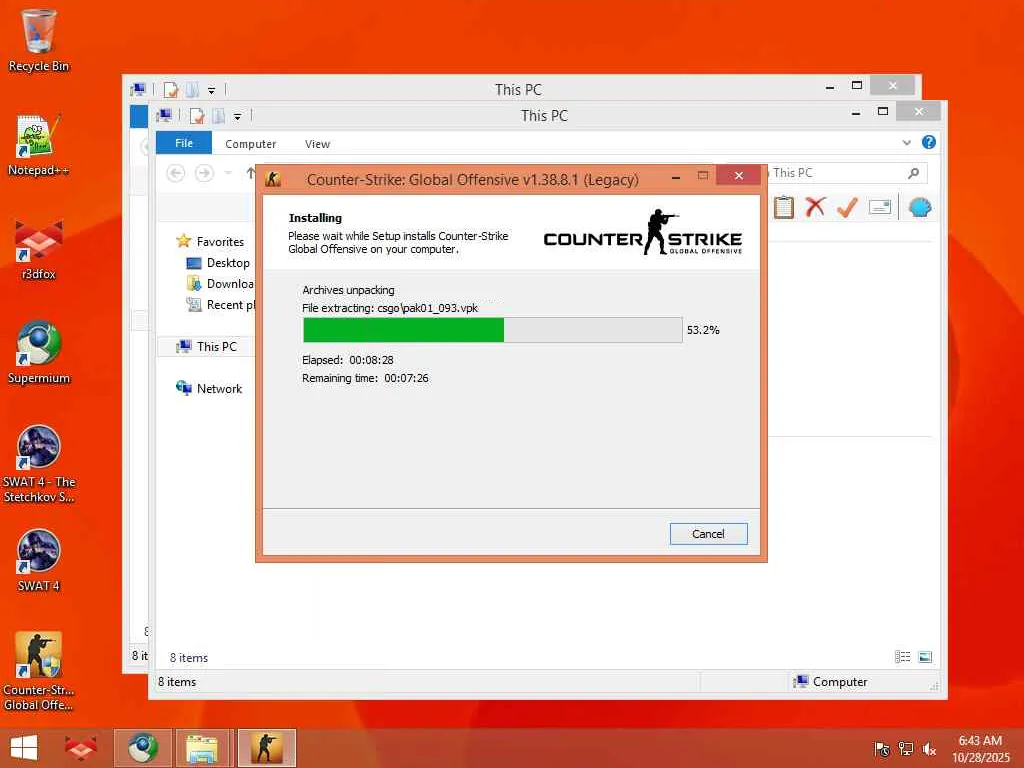Open quick access dropdown in back This PC window
Viewport: 1024px width, 768px height.
click(212, 91)
